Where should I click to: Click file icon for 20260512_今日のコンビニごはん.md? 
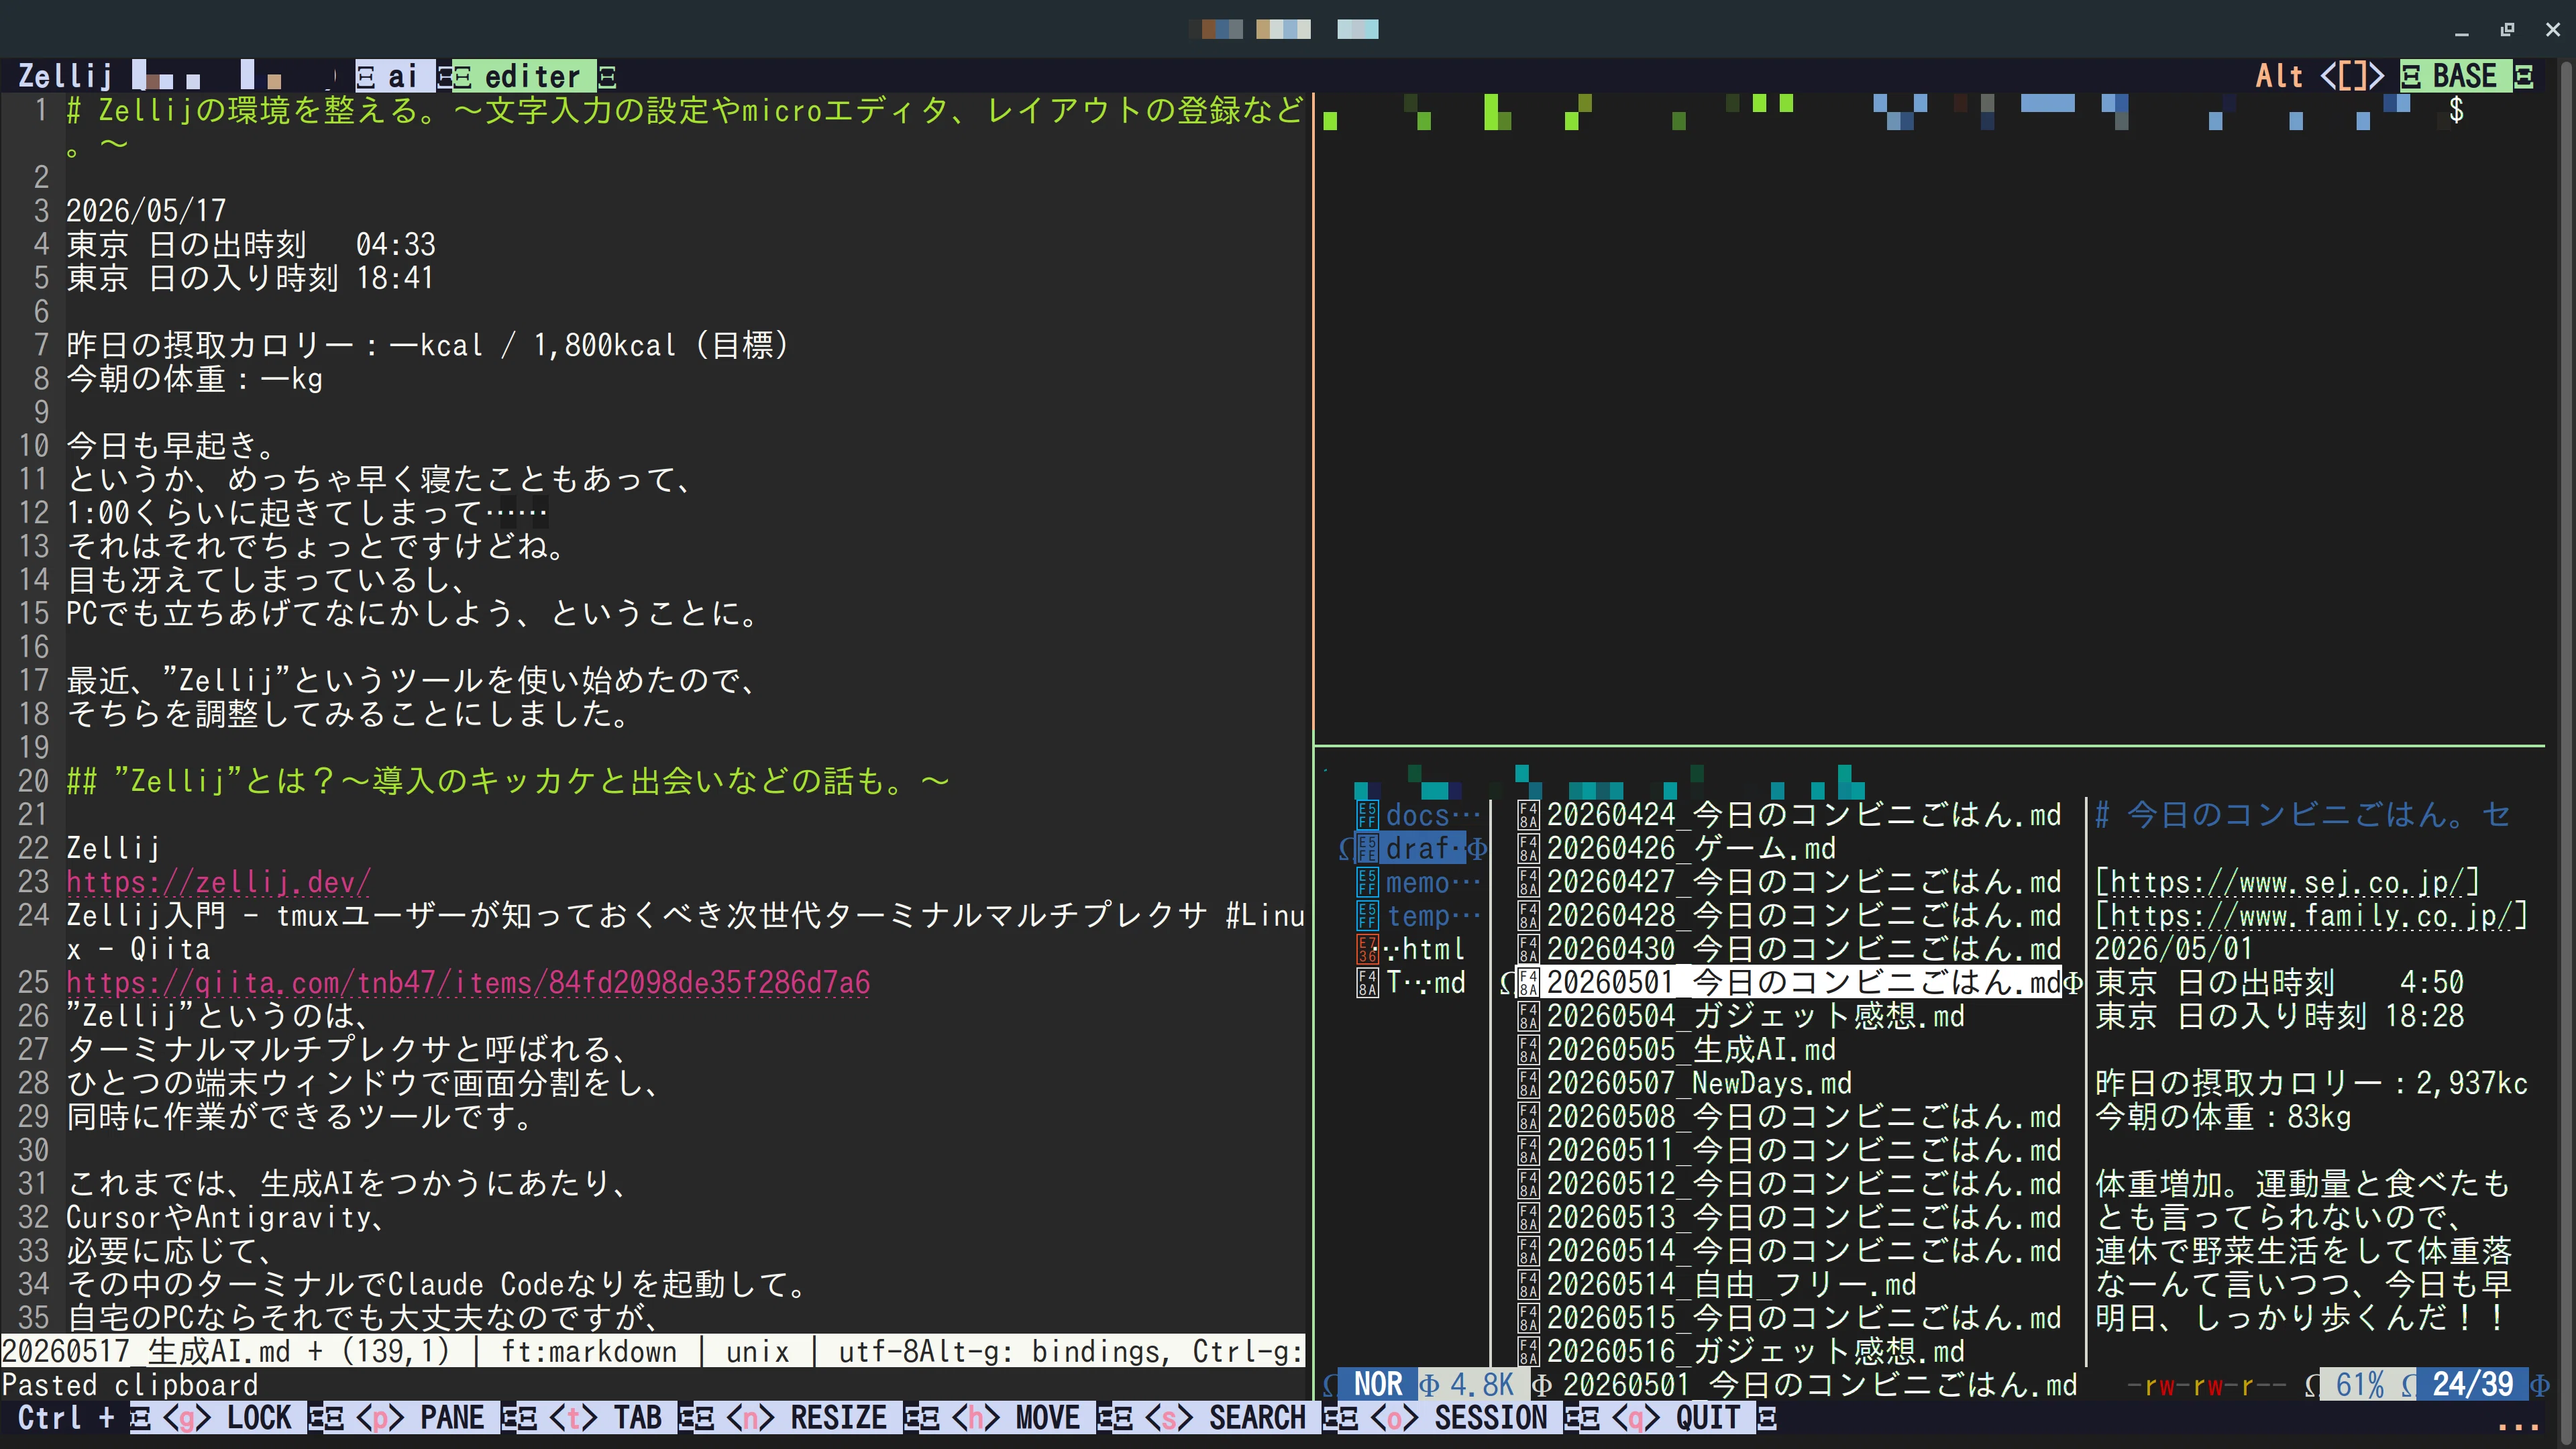(1528, 1183)
